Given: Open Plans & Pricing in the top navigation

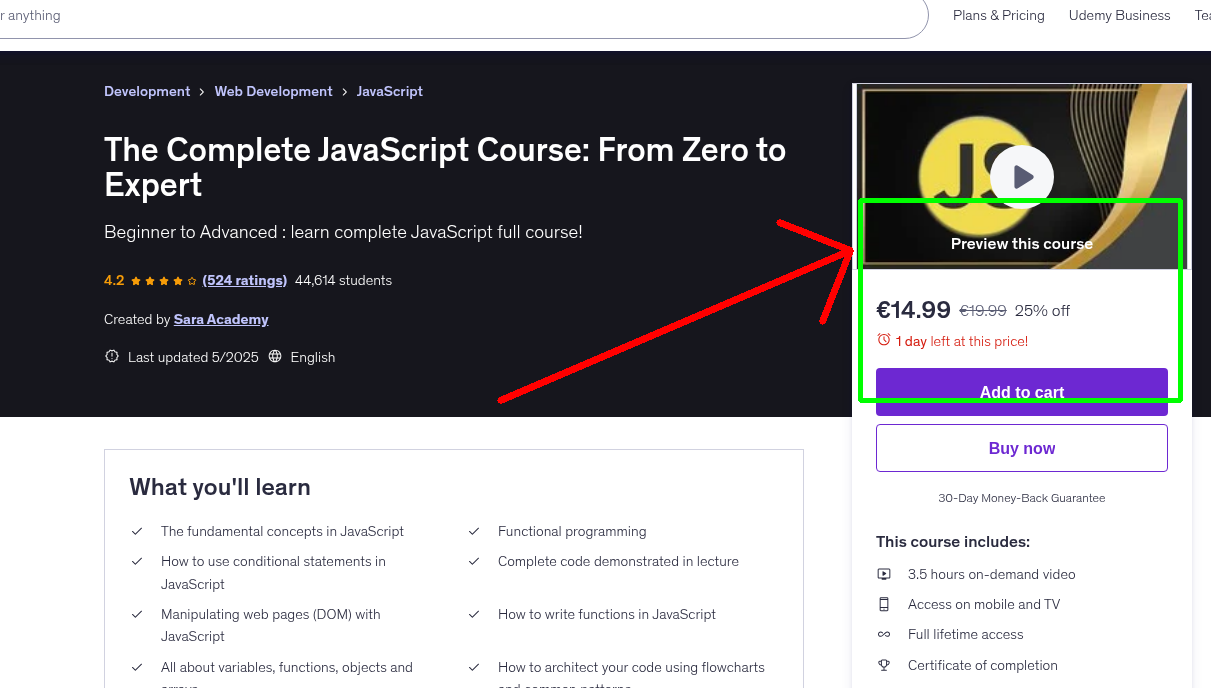Looking at the screenshot, I should (998, 15).
